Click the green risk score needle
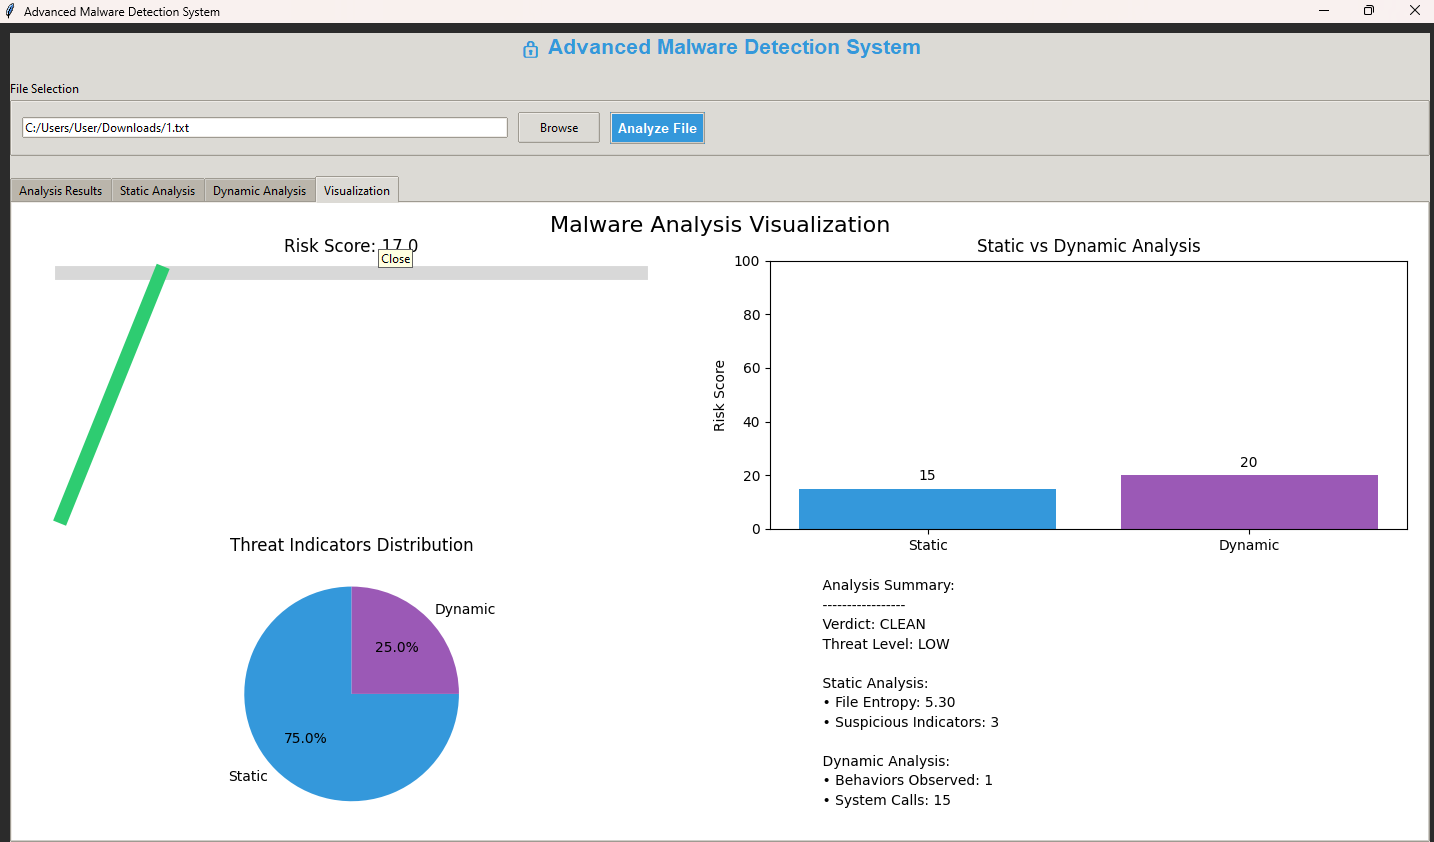Viewport: 1434px width, 842px height. 110,395
